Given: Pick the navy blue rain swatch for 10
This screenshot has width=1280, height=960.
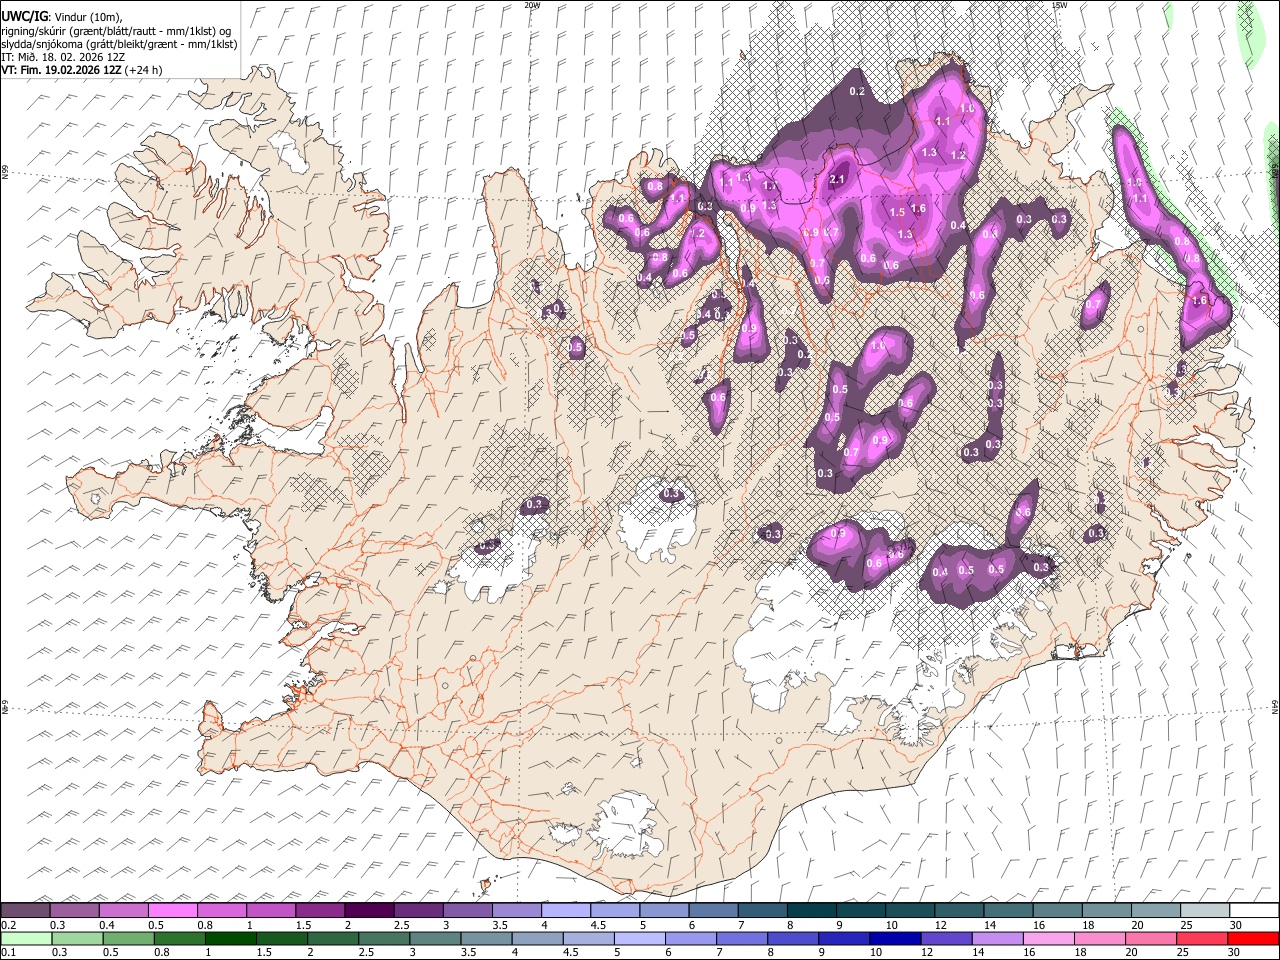Looking at the screenshot, I should (896, 938).
